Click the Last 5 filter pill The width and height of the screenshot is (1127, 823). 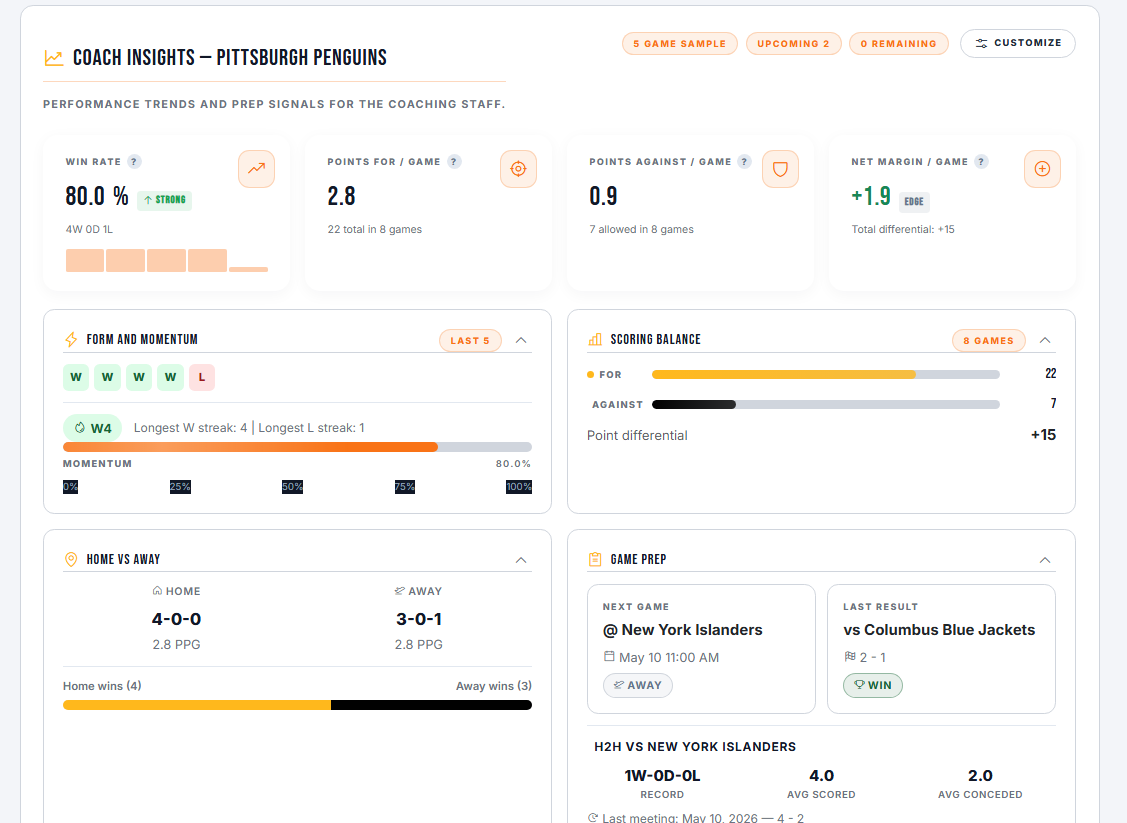[470, 341]
